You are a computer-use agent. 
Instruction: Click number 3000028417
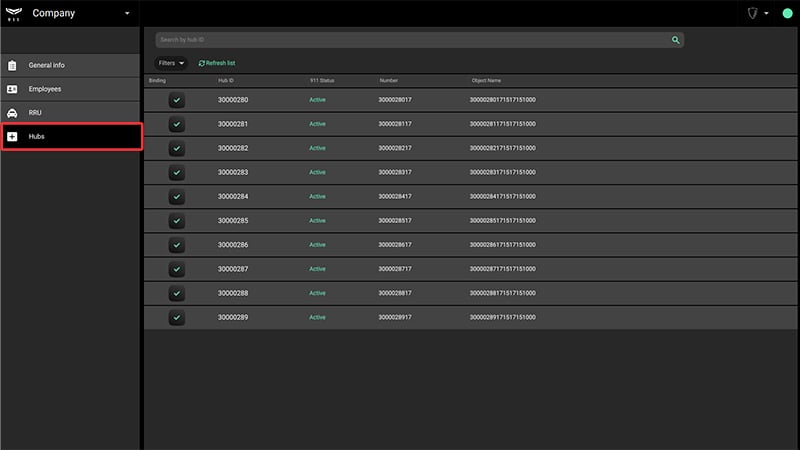pyautogui.click(x=395, y=196)
